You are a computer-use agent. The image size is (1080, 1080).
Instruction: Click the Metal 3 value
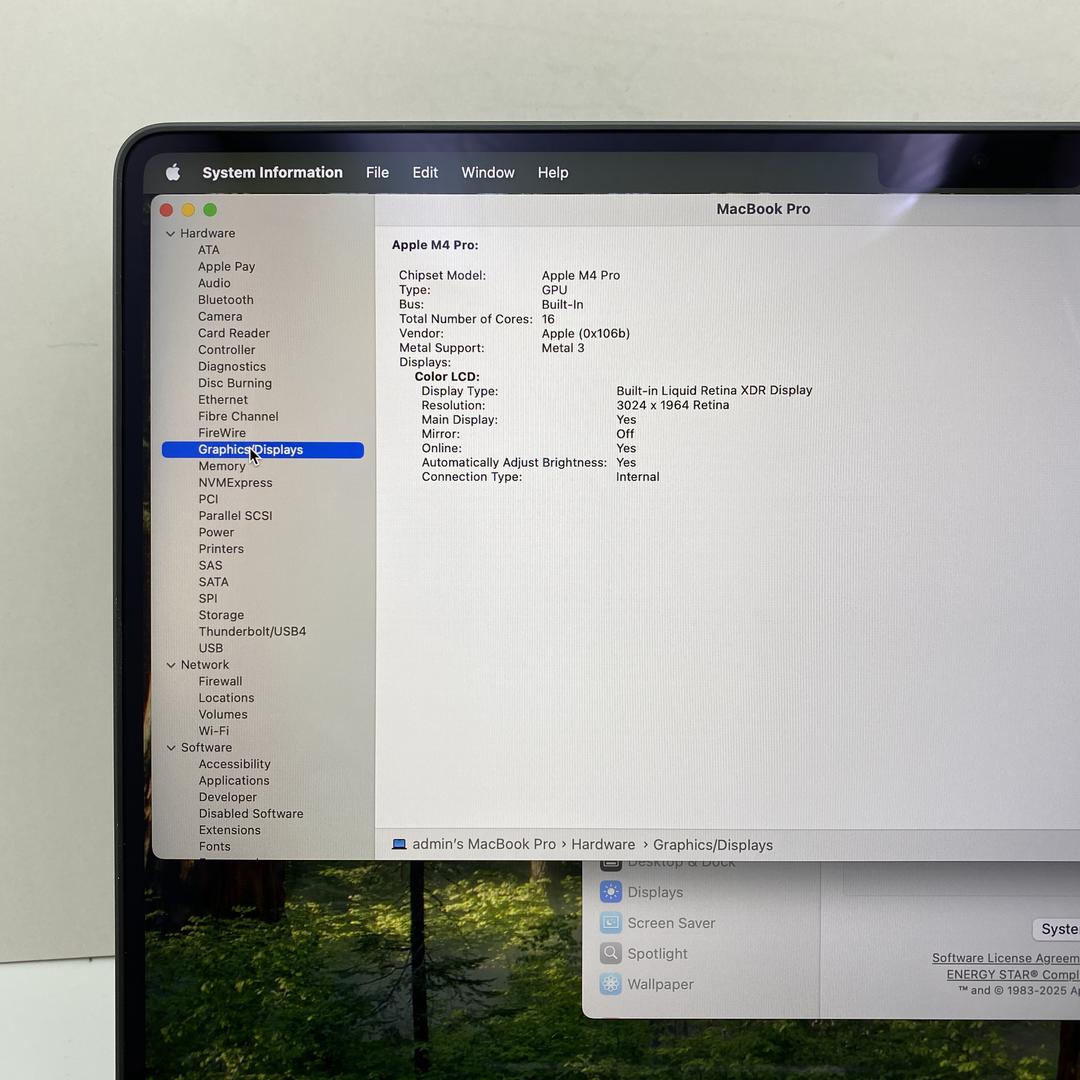tap(563, 348)
